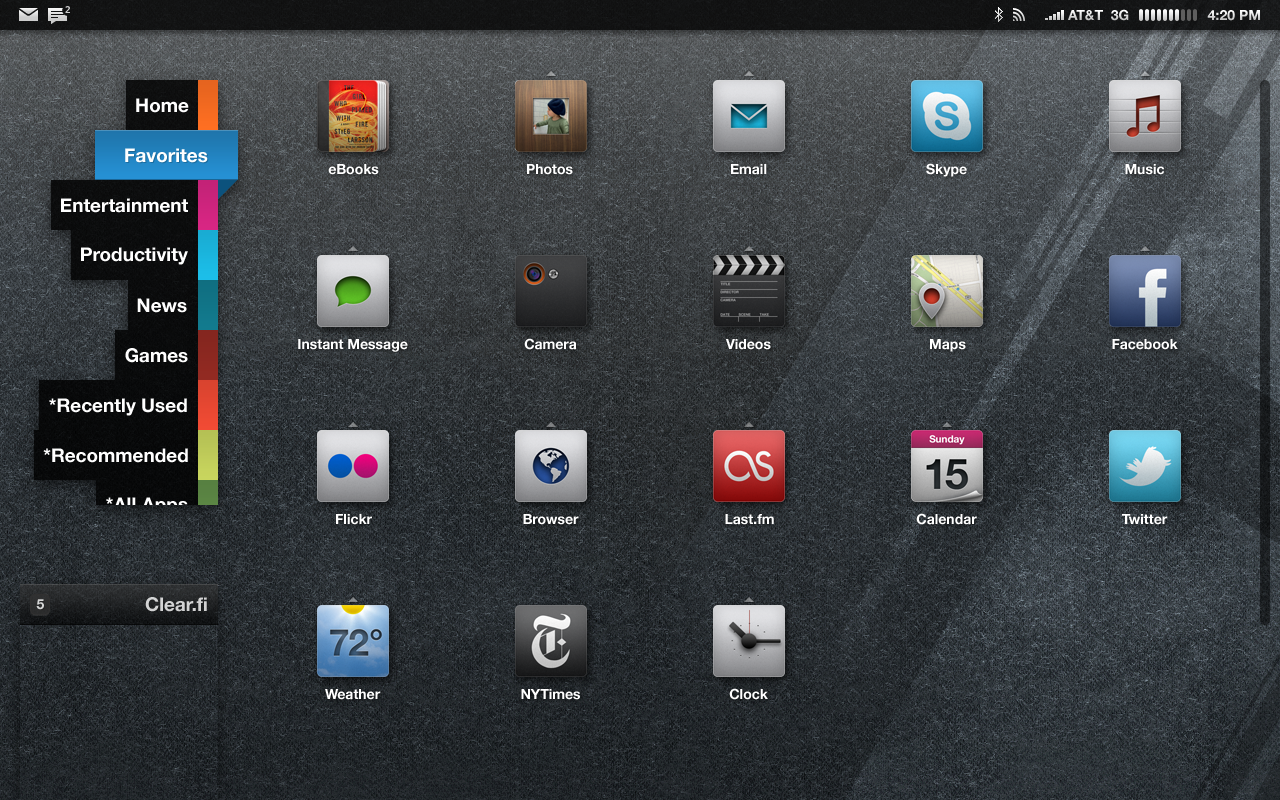Open the Calendar app

[947, 466]
